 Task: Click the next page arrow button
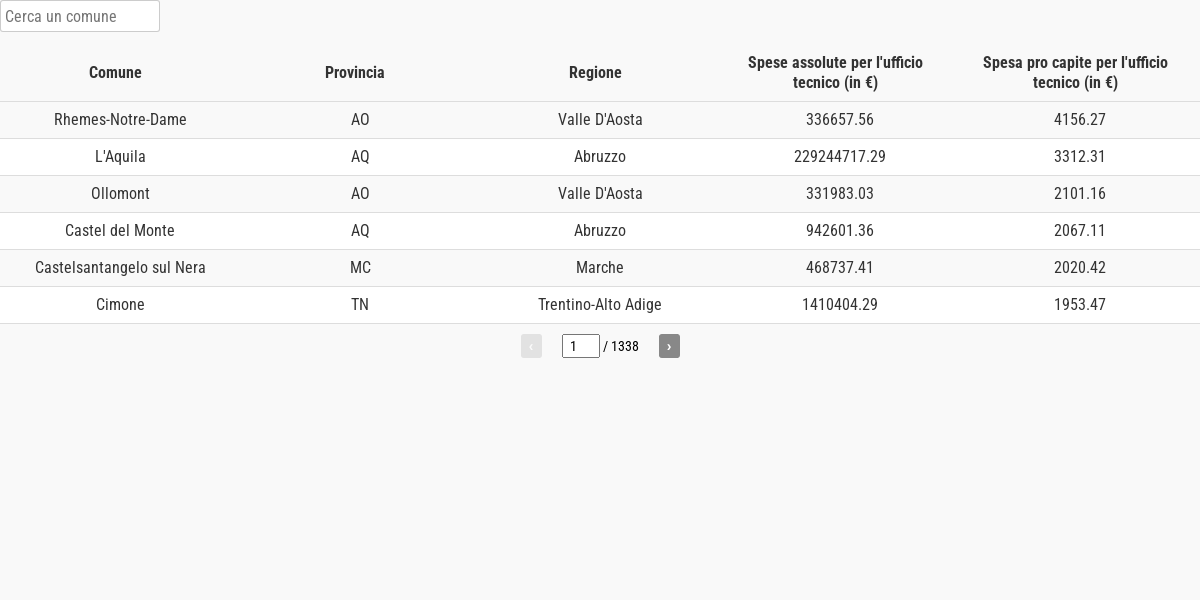(669, 346)
